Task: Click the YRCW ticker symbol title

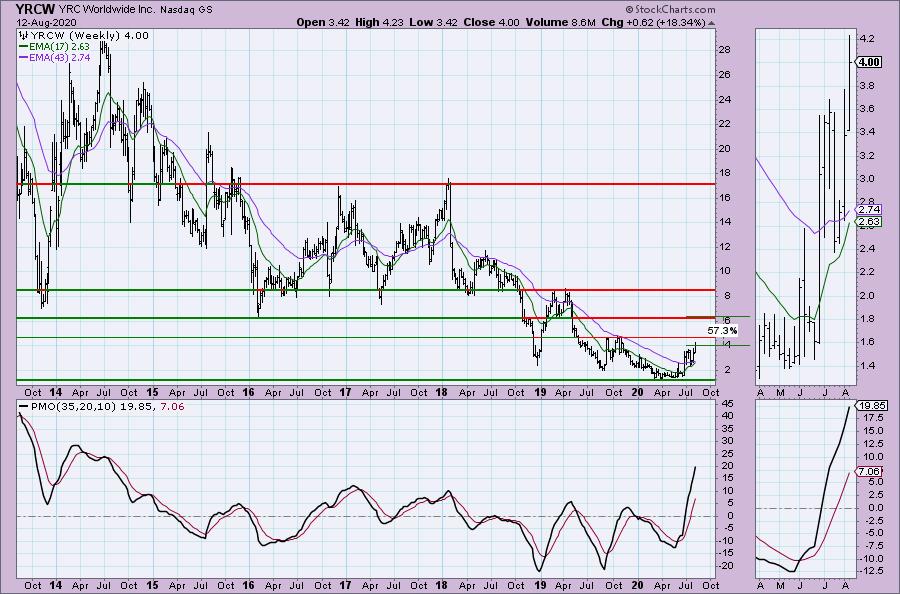Action: 36,9
